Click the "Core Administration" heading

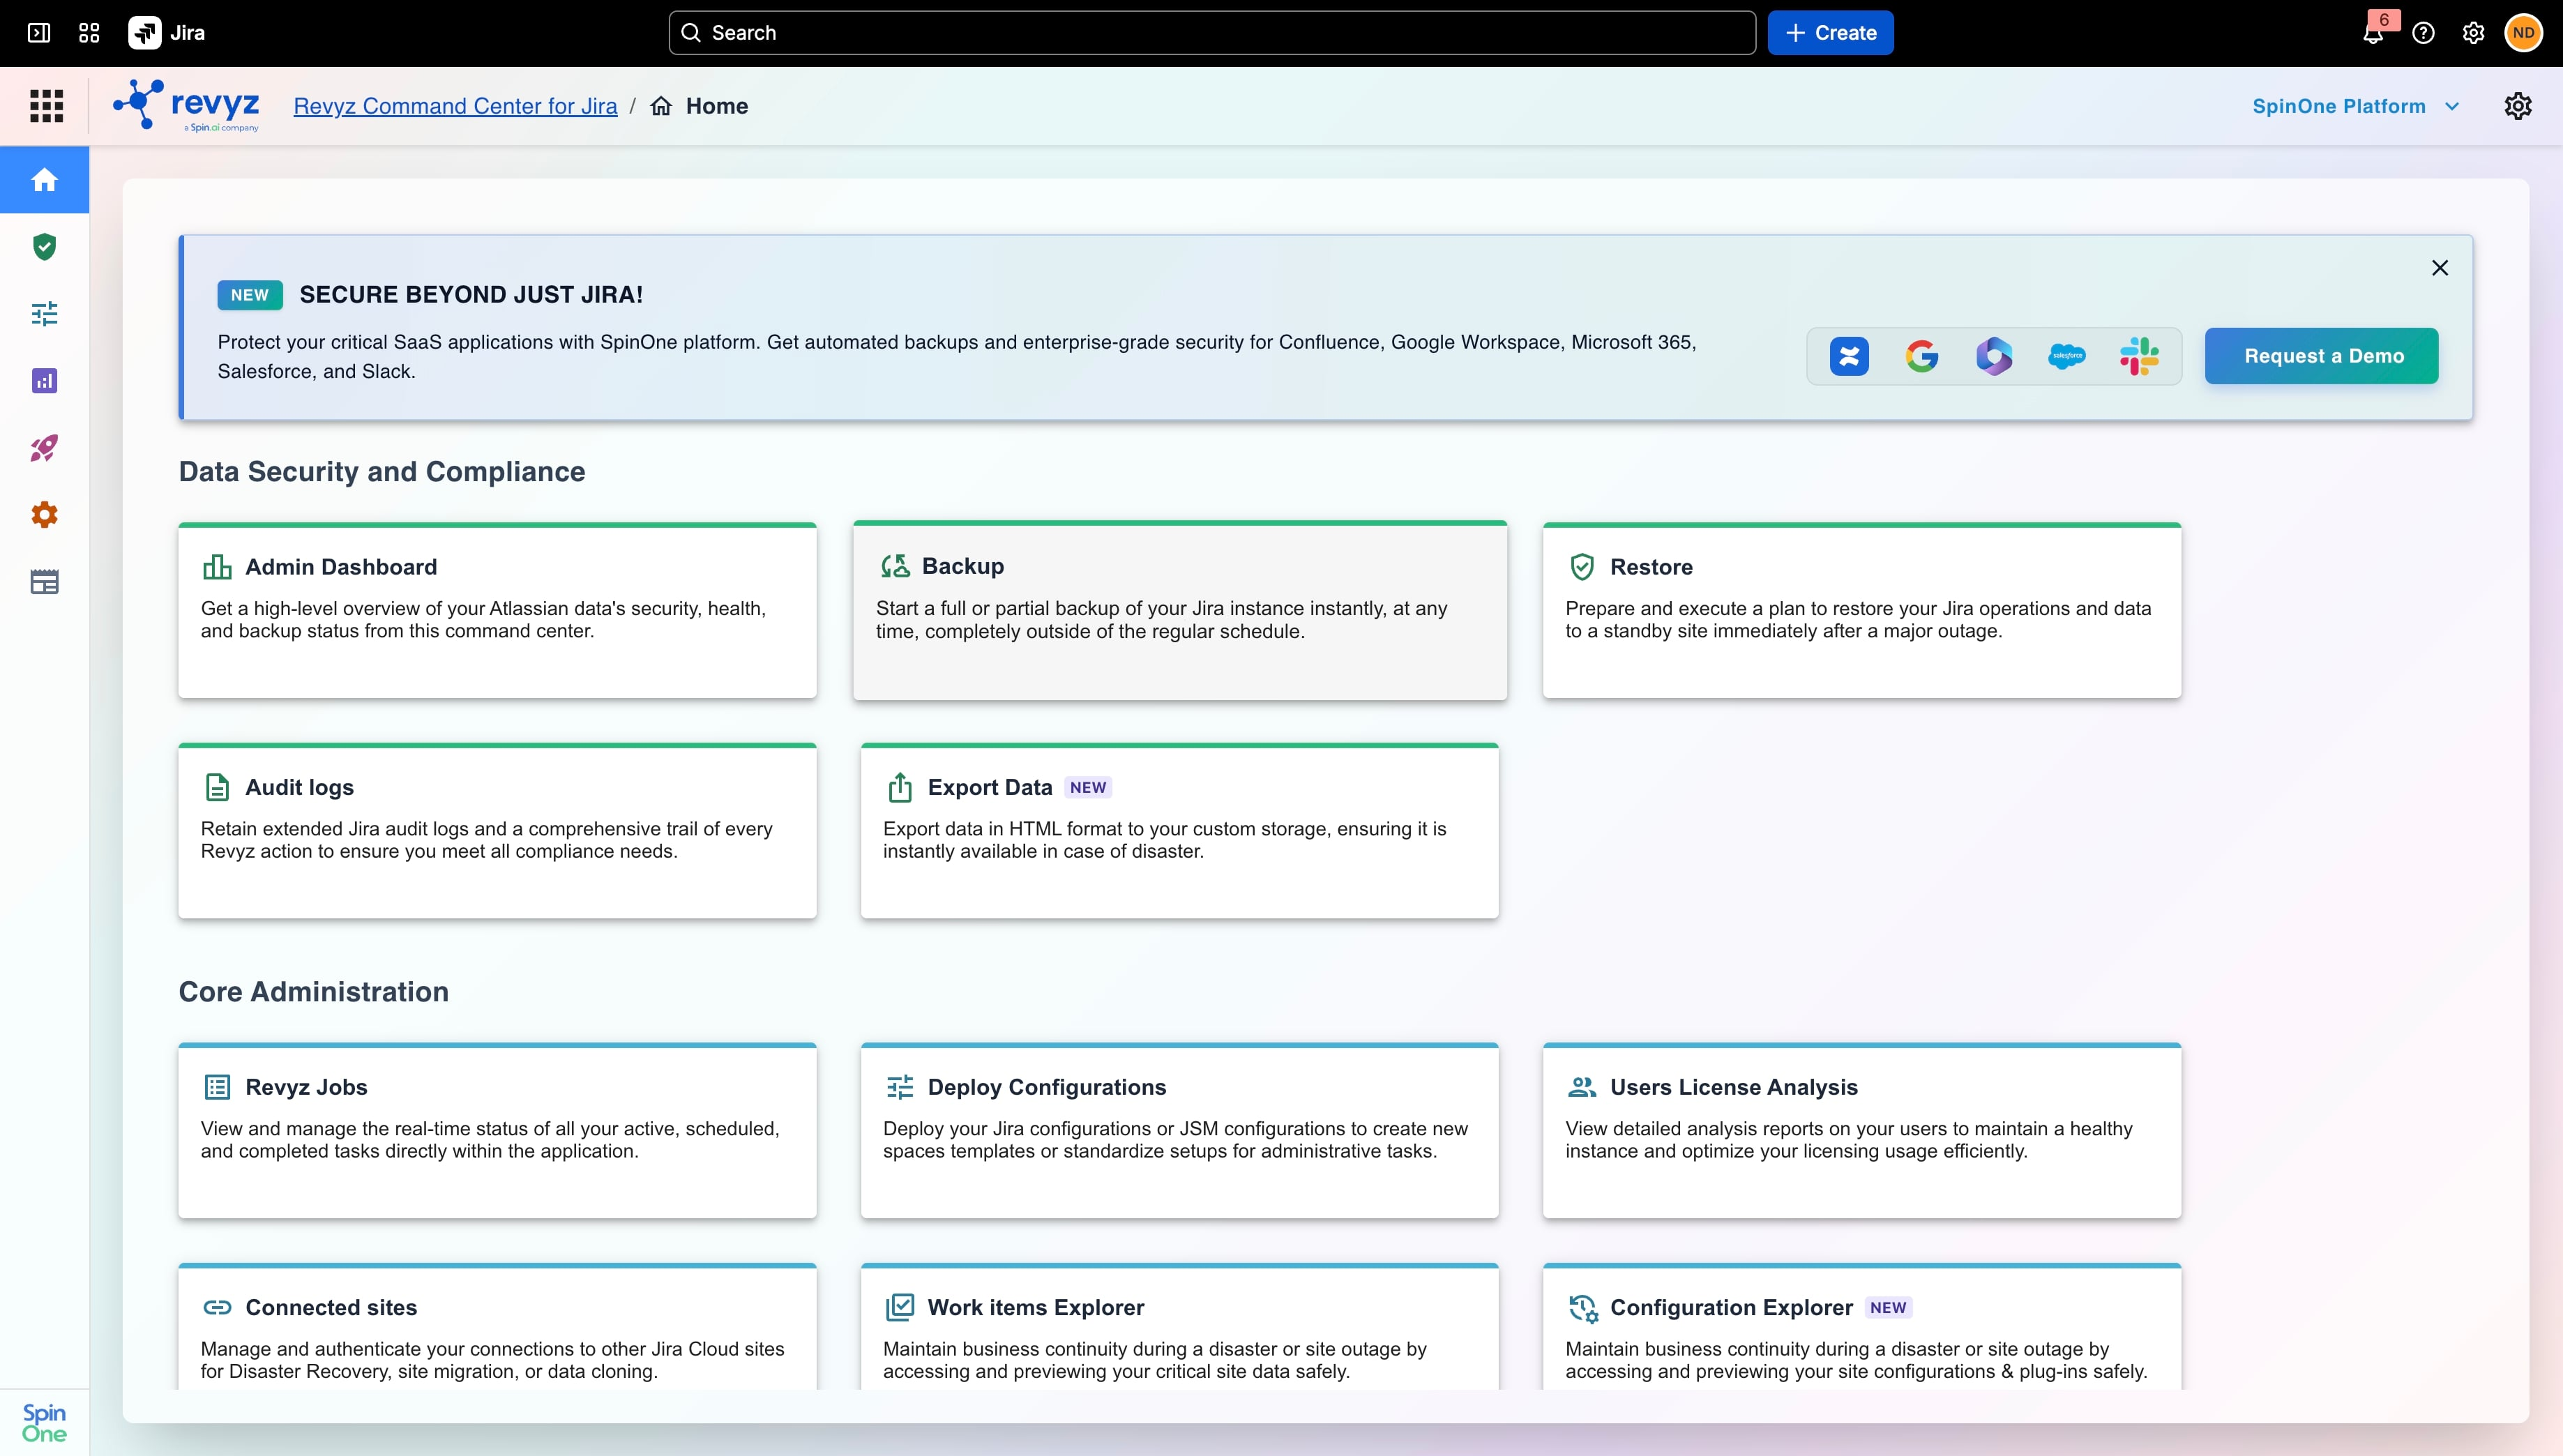(x=314, y=992)
